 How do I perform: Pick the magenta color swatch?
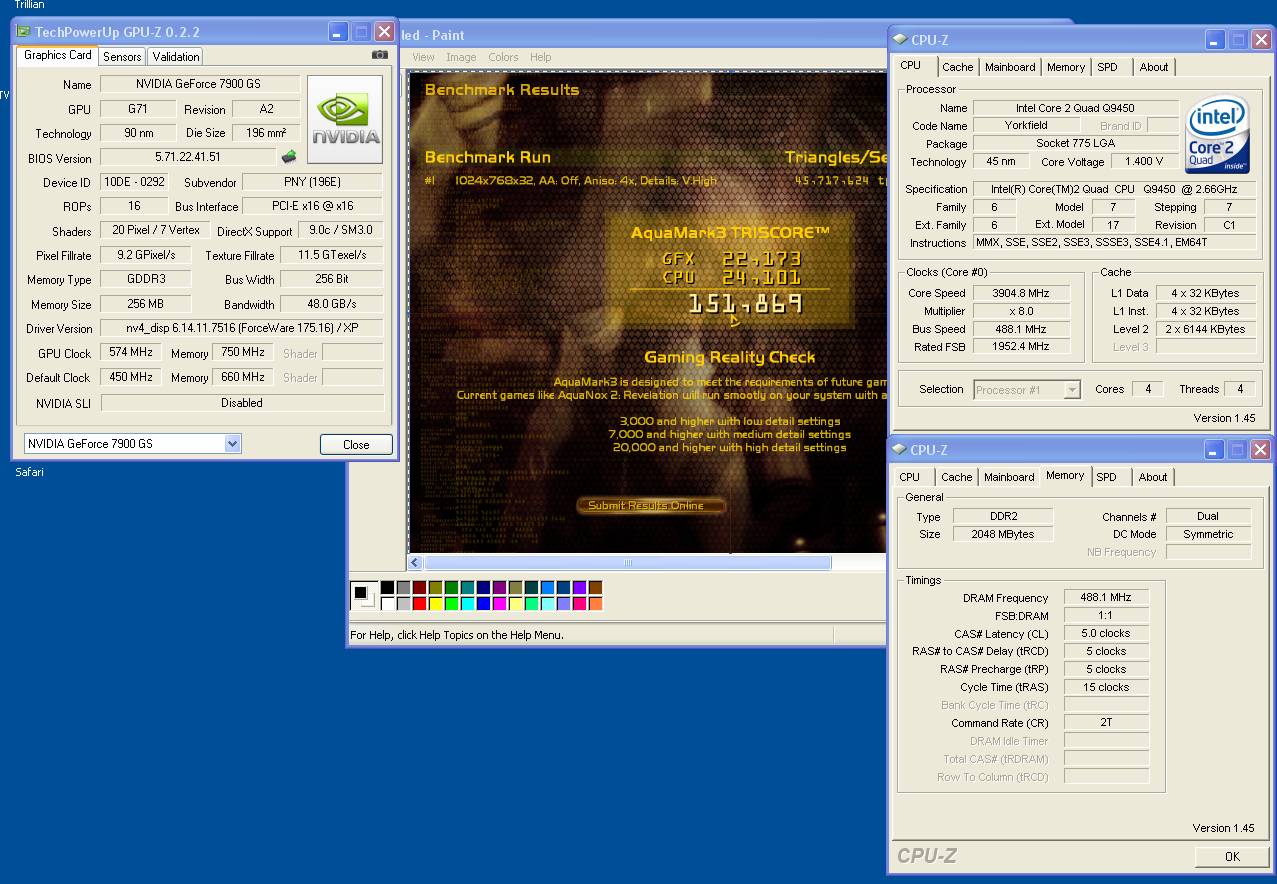coord(500,603)
